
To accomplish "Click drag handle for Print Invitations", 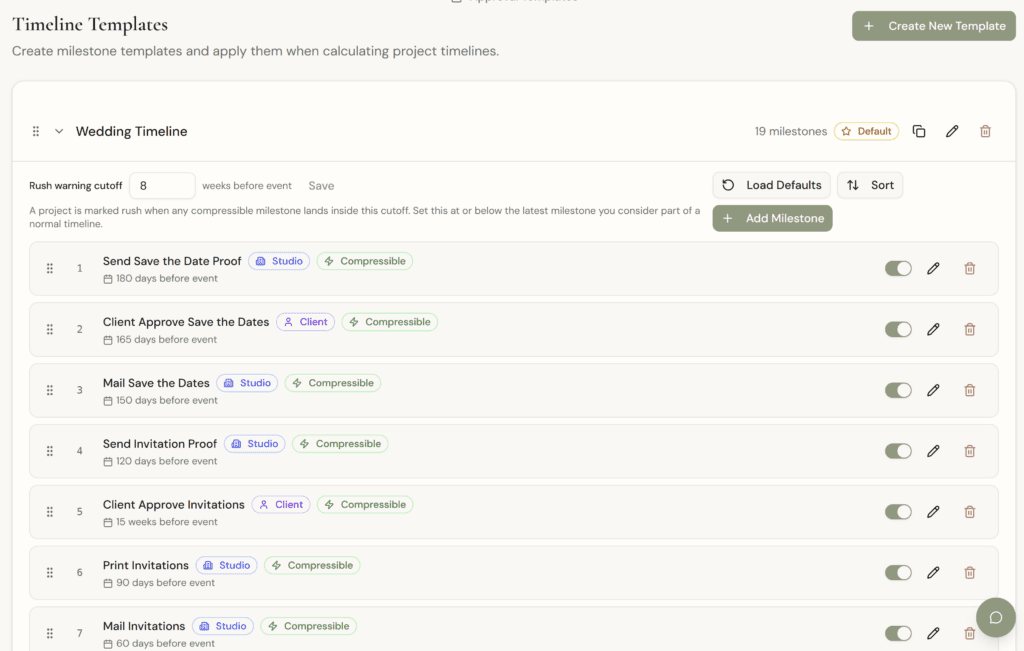I will tap(50, 572).
